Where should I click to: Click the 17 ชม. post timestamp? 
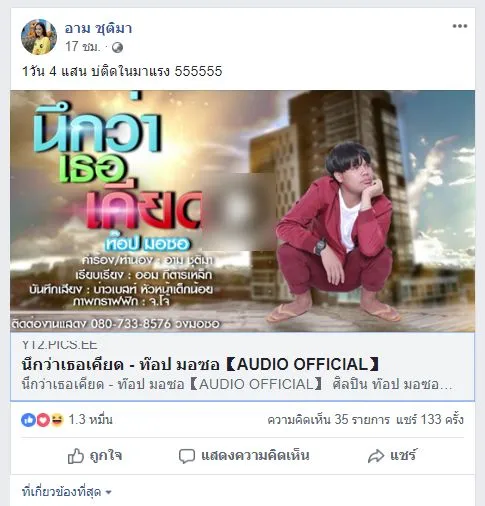click(x=83, y=47)
